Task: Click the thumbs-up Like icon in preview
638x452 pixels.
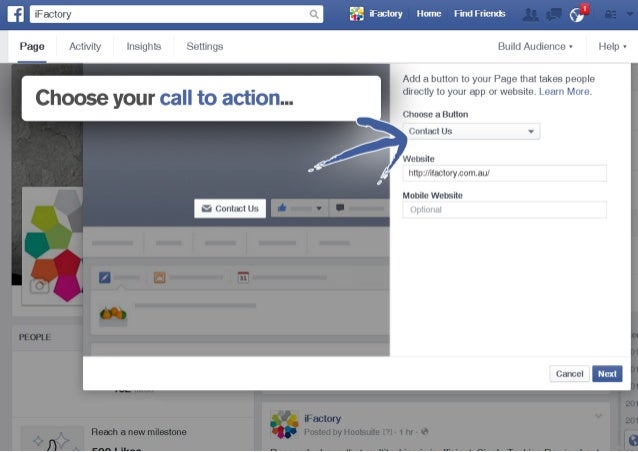Action: pos(282,208)
